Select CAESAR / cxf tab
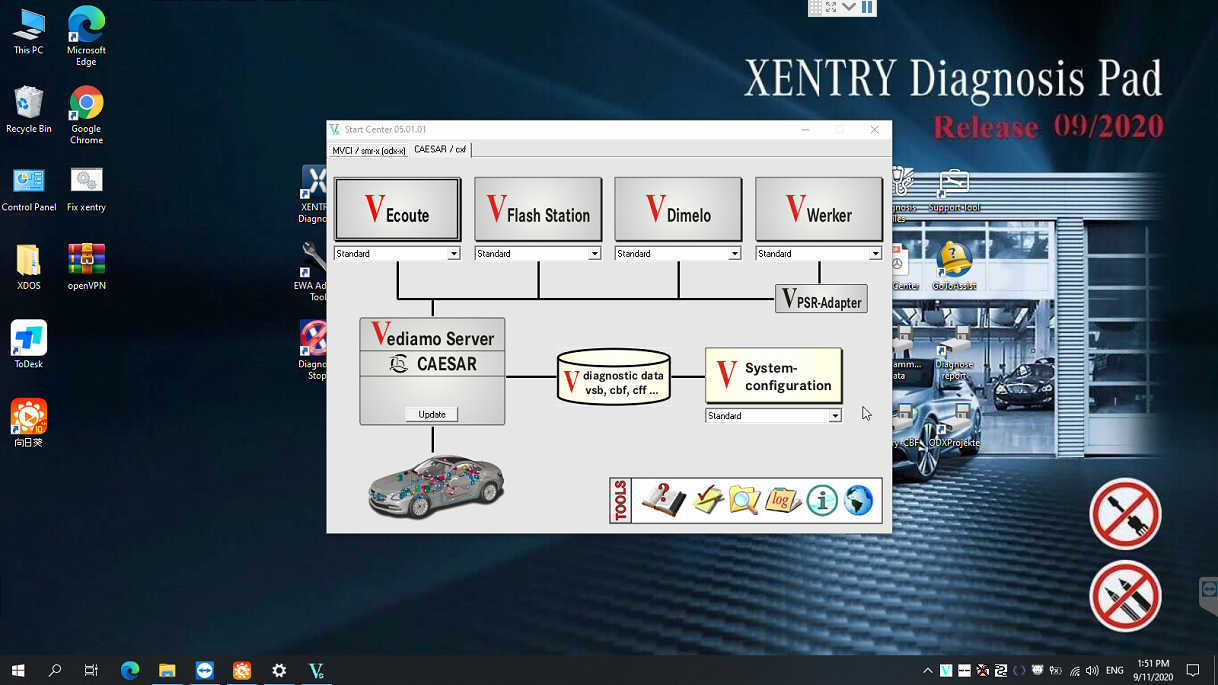Viewport: 1218px width, 685px height. (440, 149)
